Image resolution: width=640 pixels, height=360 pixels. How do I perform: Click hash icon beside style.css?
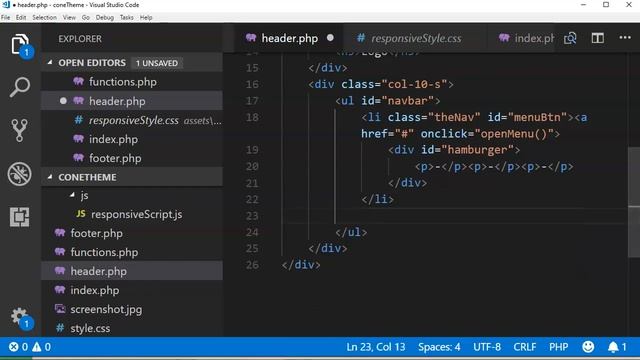[x=60, y=328]
